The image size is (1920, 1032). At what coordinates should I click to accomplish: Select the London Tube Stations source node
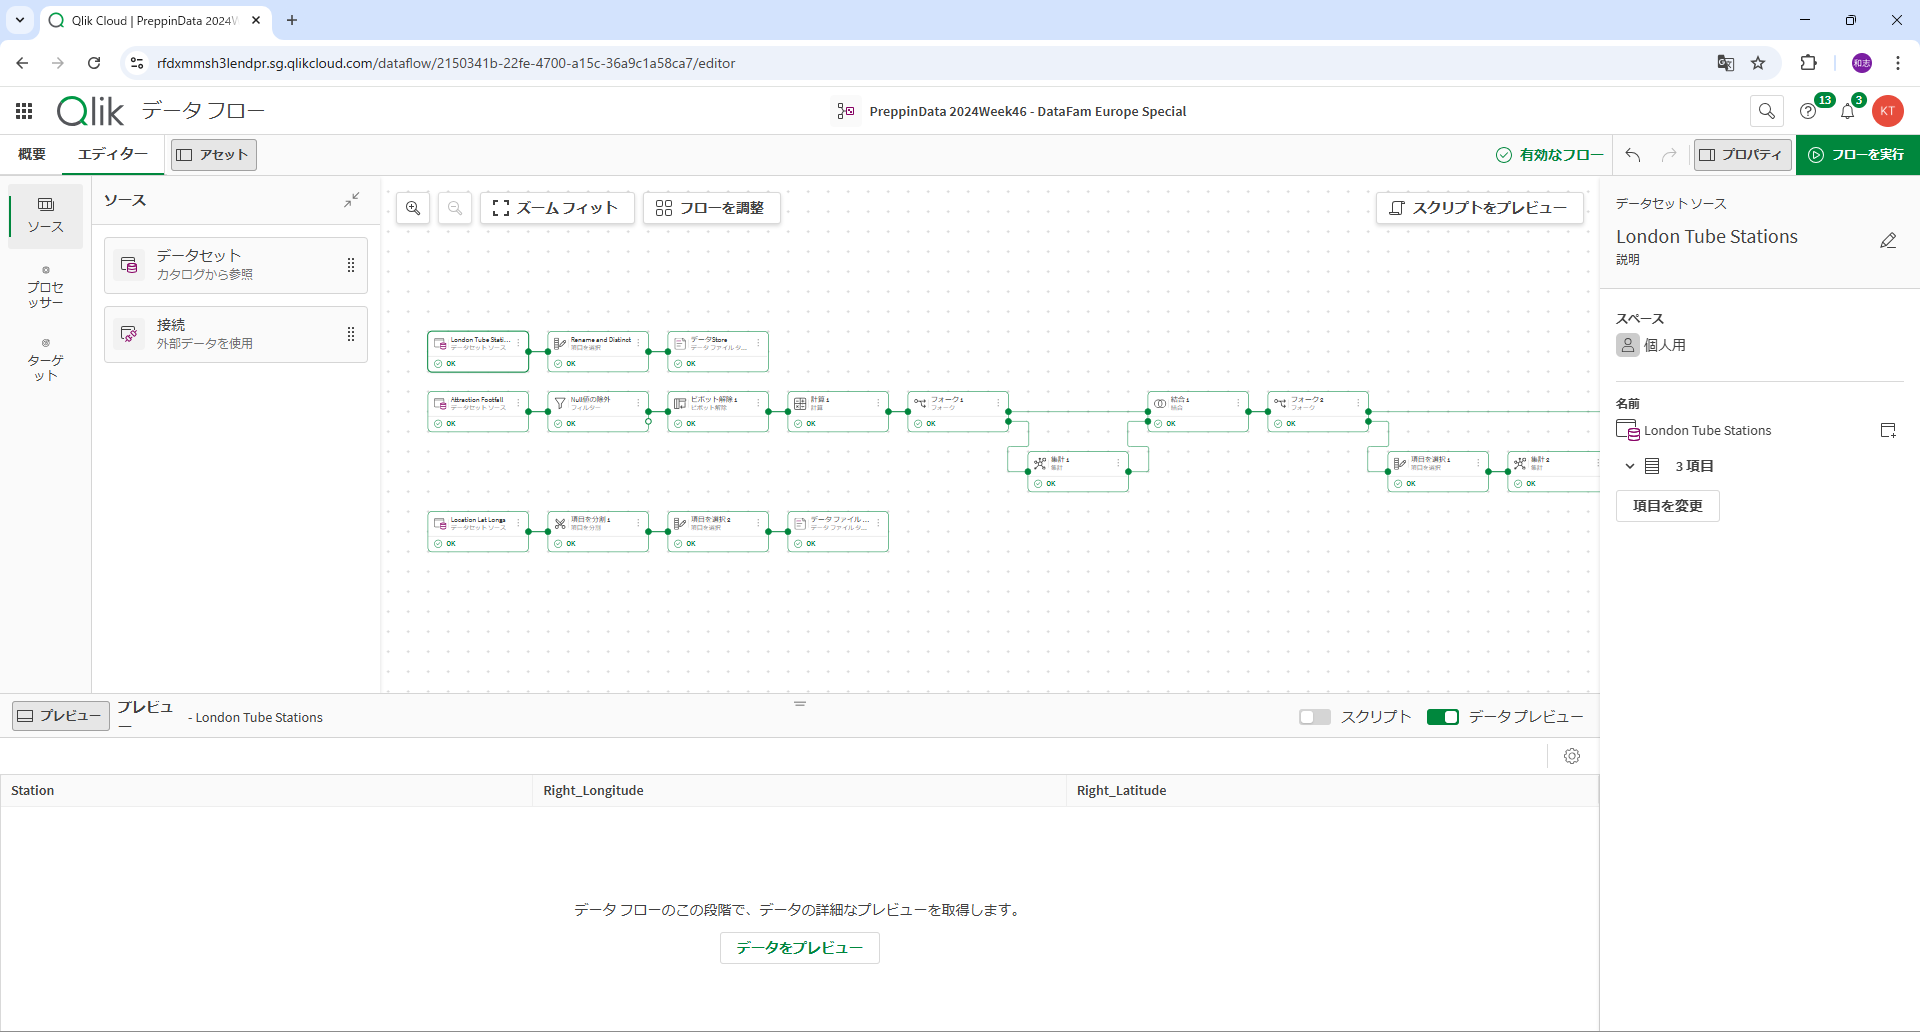pyautogui.click(x=478, y=351)
